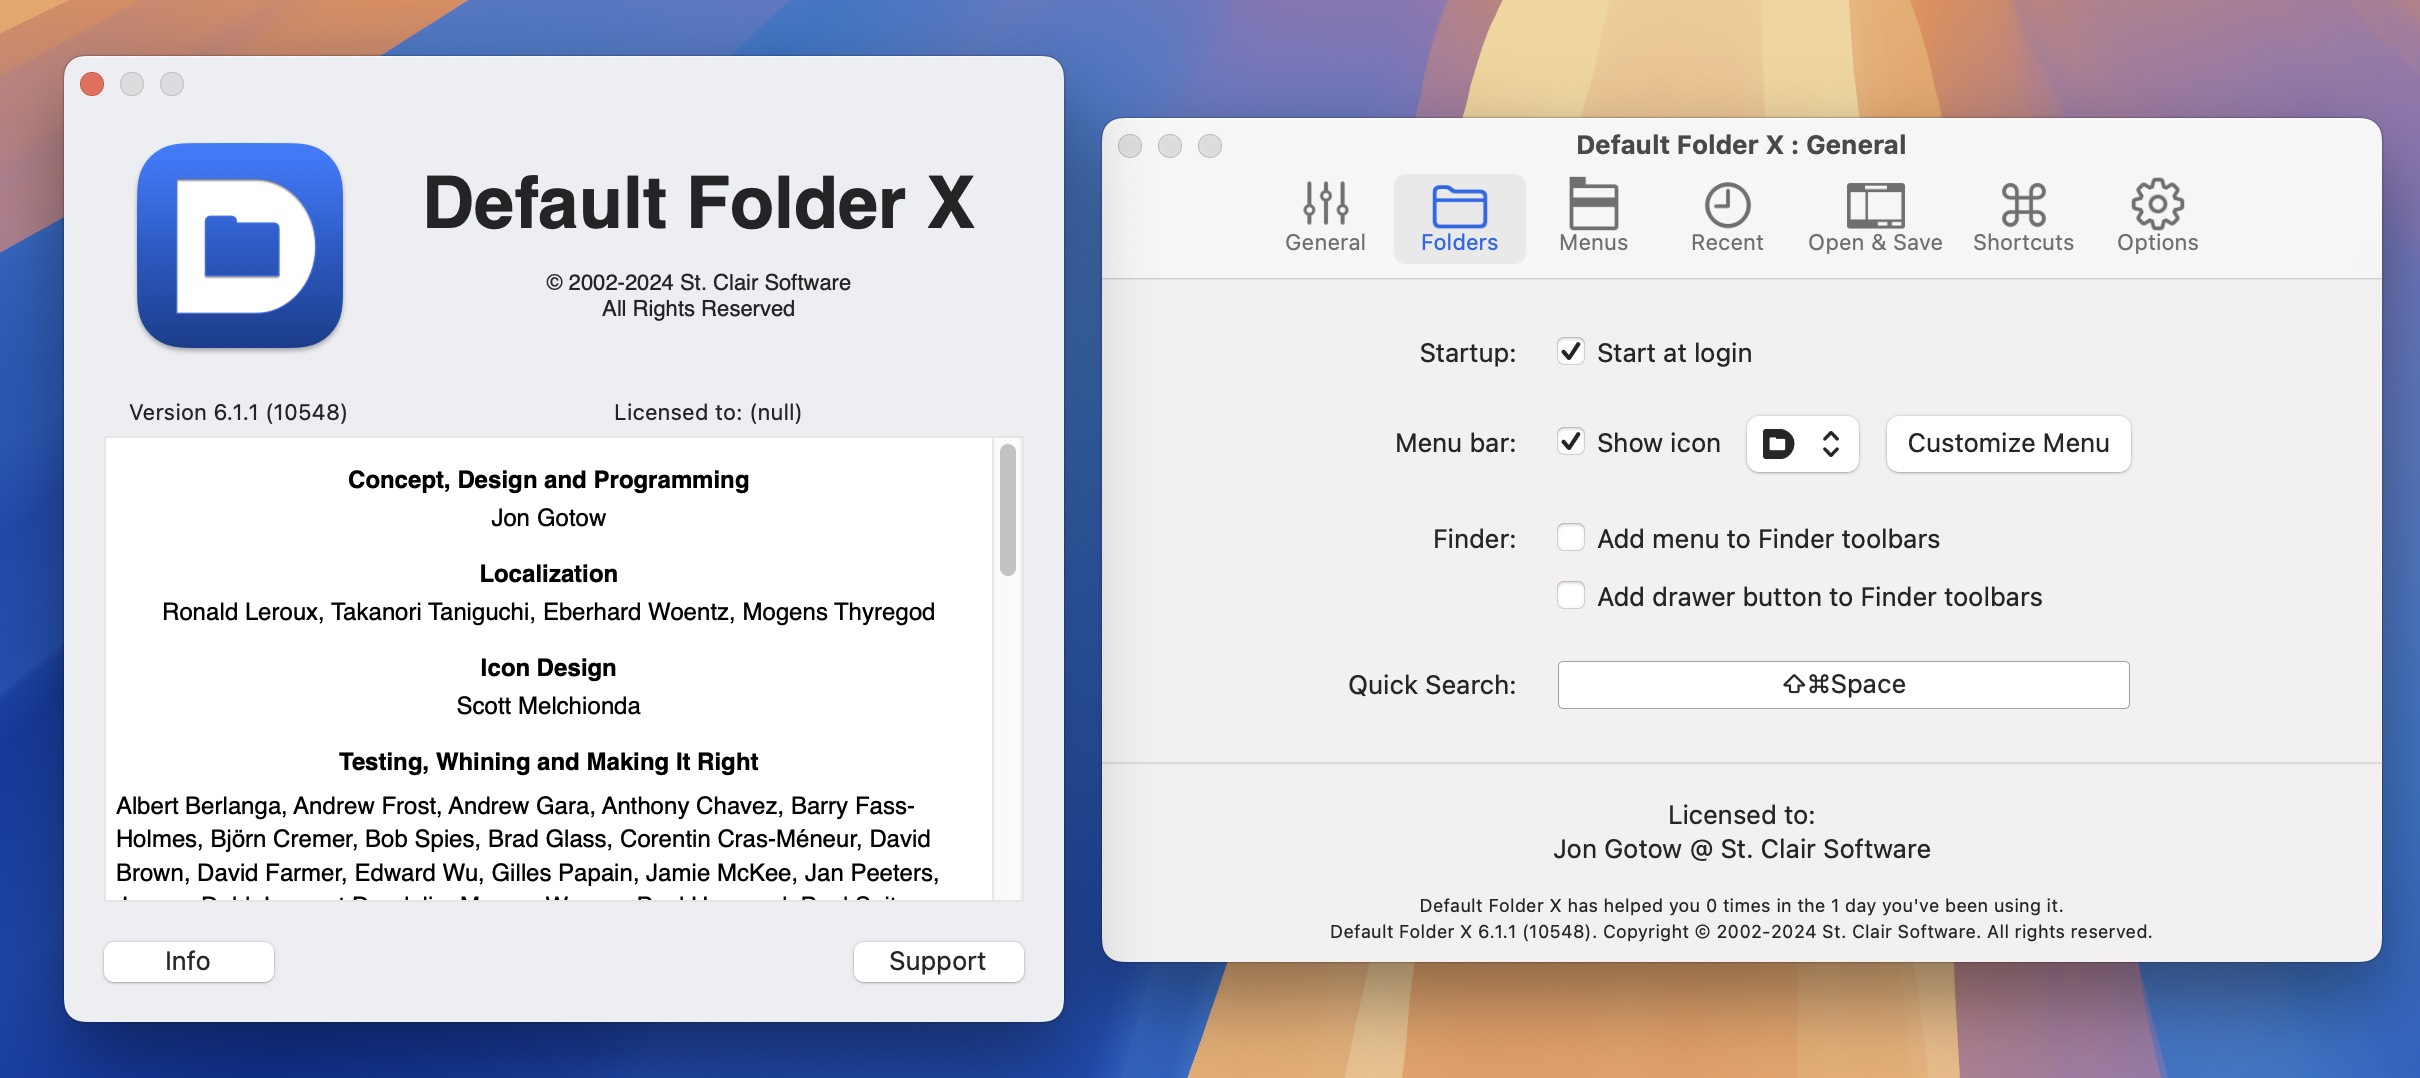The height and width of the screenshot is (1078, 2420).
Task: Click the 'Scott Melchionda' credit name
Action: click(548, 706)
